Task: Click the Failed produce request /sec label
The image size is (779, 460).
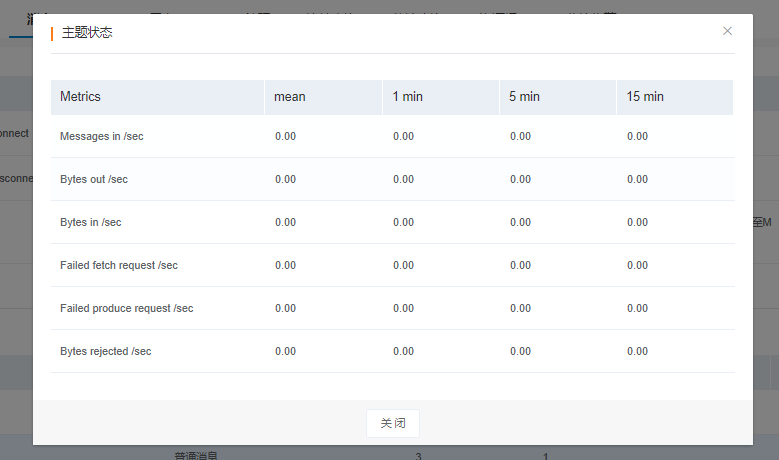Action: point(127,308)
